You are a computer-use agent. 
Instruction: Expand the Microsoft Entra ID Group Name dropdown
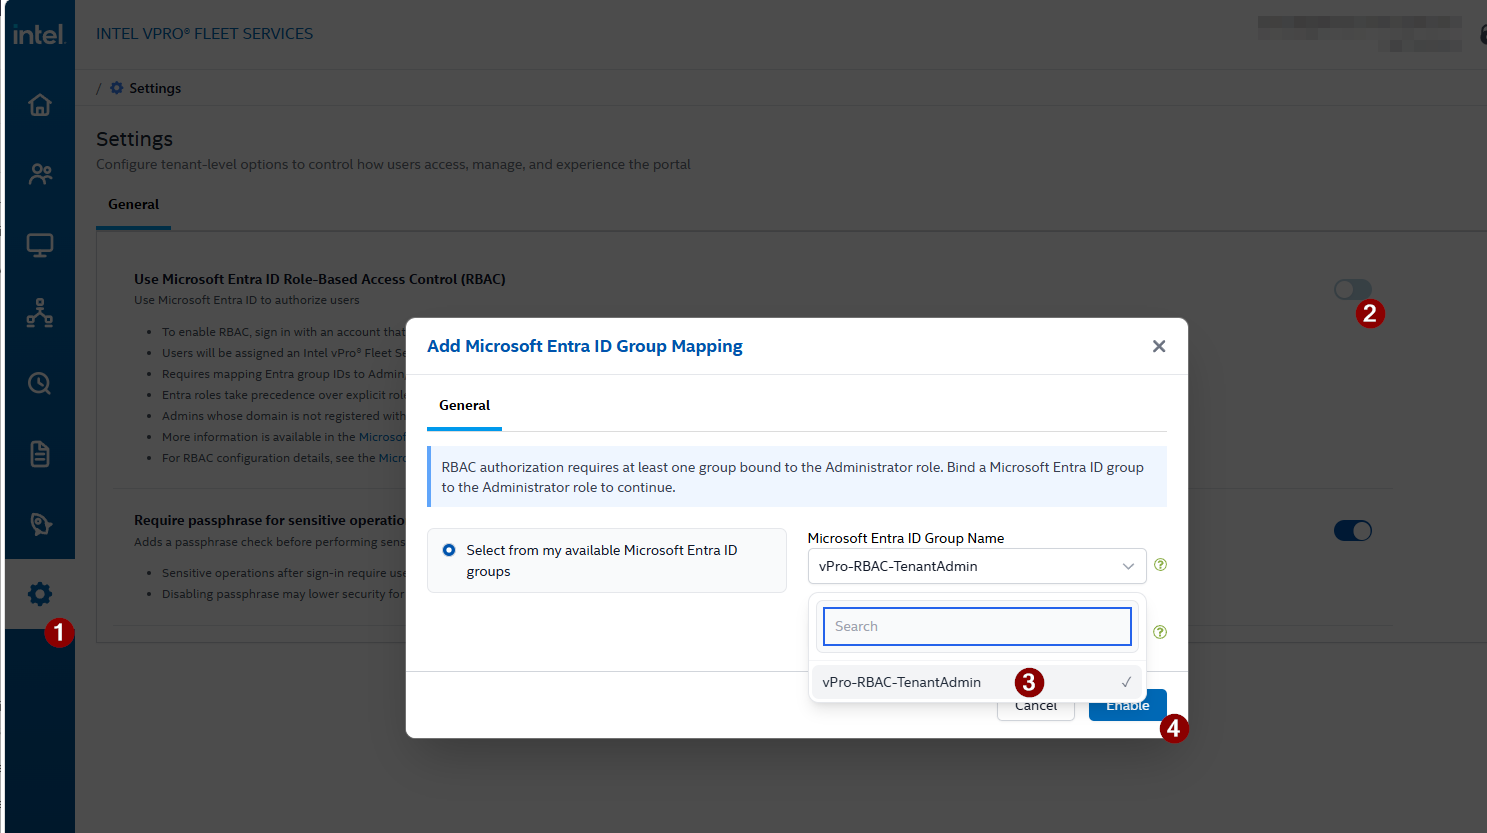(977, 566)
